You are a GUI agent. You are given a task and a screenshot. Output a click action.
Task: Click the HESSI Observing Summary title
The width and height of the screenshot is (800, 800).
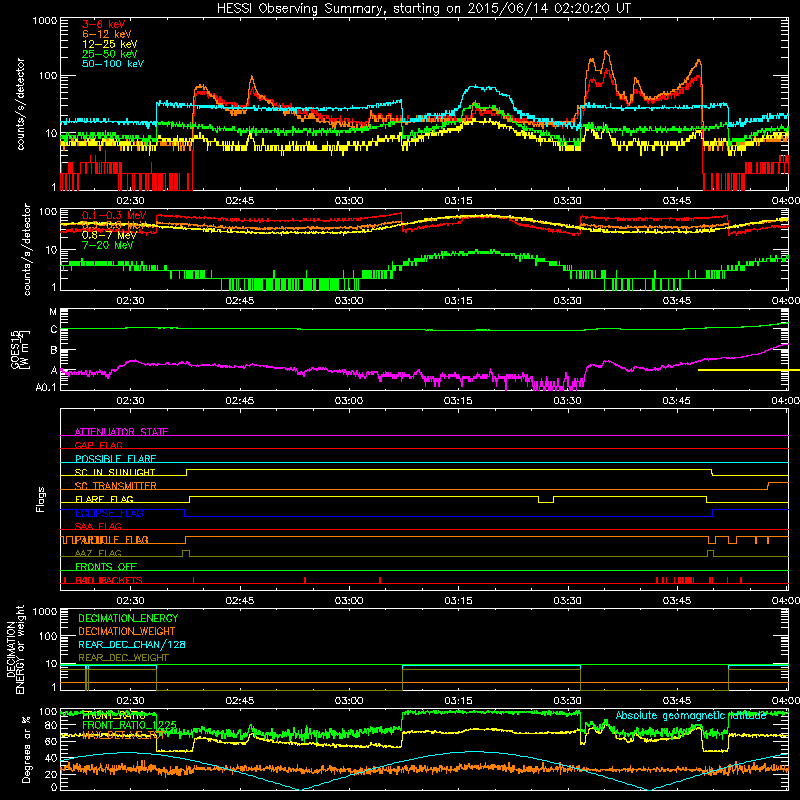(x=424, y=9)
